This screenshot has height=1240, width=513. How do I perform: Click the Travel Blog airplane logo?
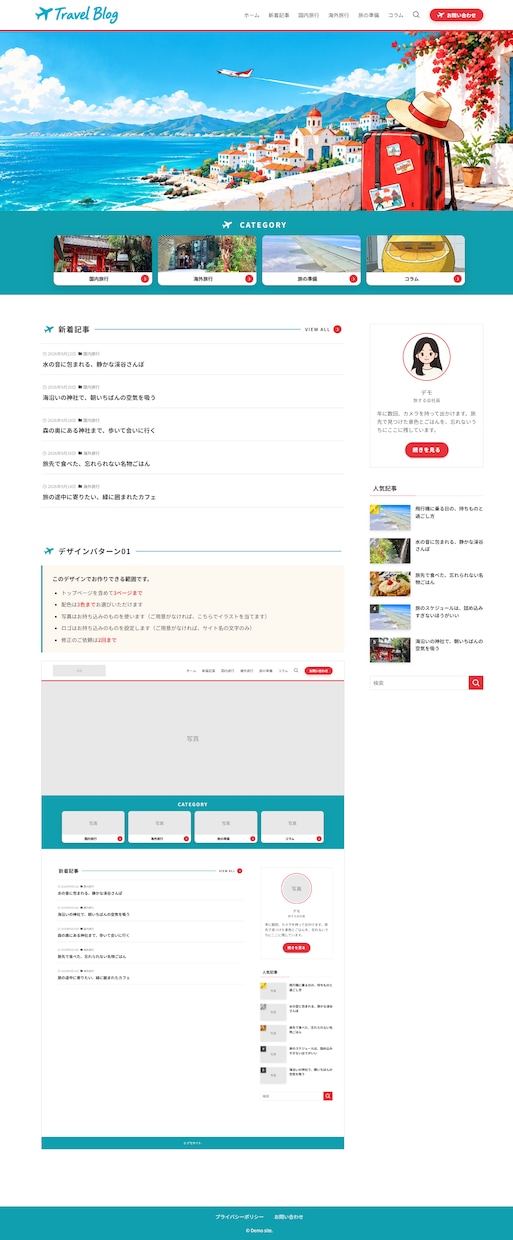[76, 14]
